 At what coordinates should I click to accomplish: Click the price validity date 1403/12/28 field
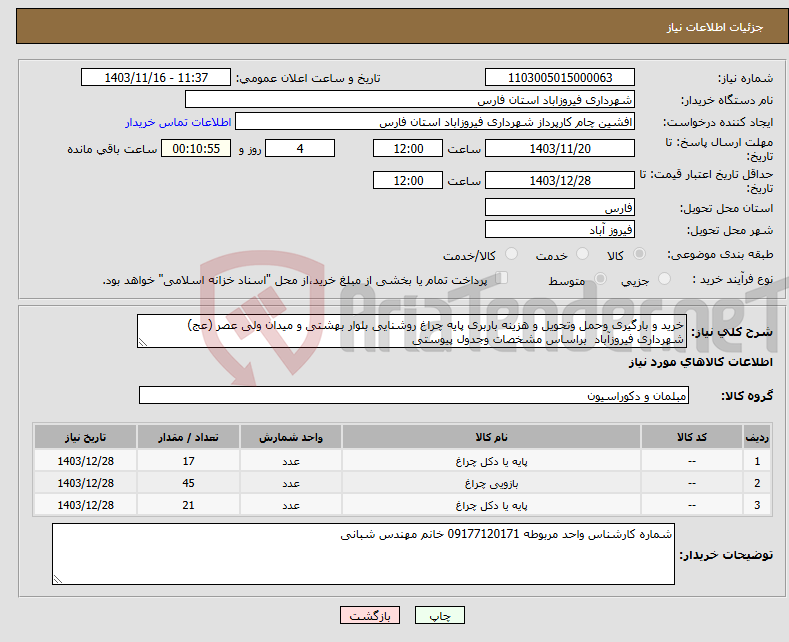pyautogui.click(x=560, y=180)
